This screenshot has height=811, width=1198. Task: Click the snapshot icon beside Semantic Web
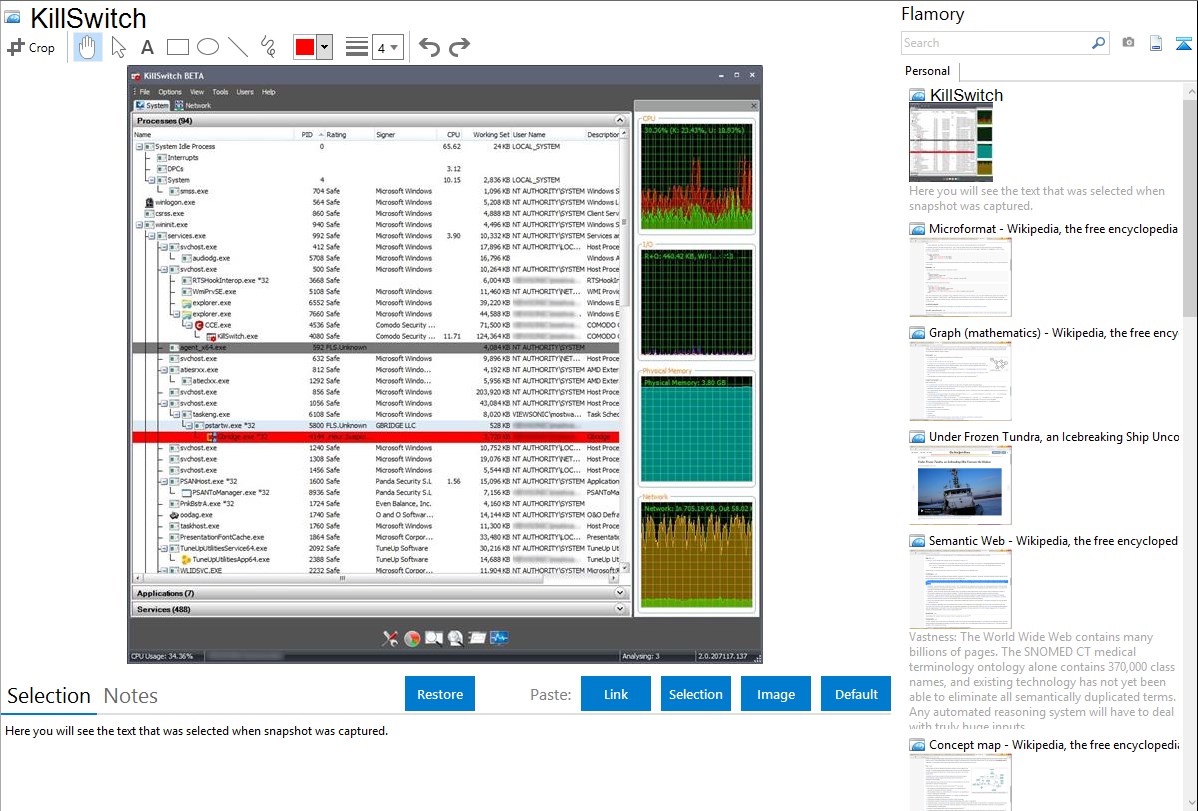[x=917, y=541]
